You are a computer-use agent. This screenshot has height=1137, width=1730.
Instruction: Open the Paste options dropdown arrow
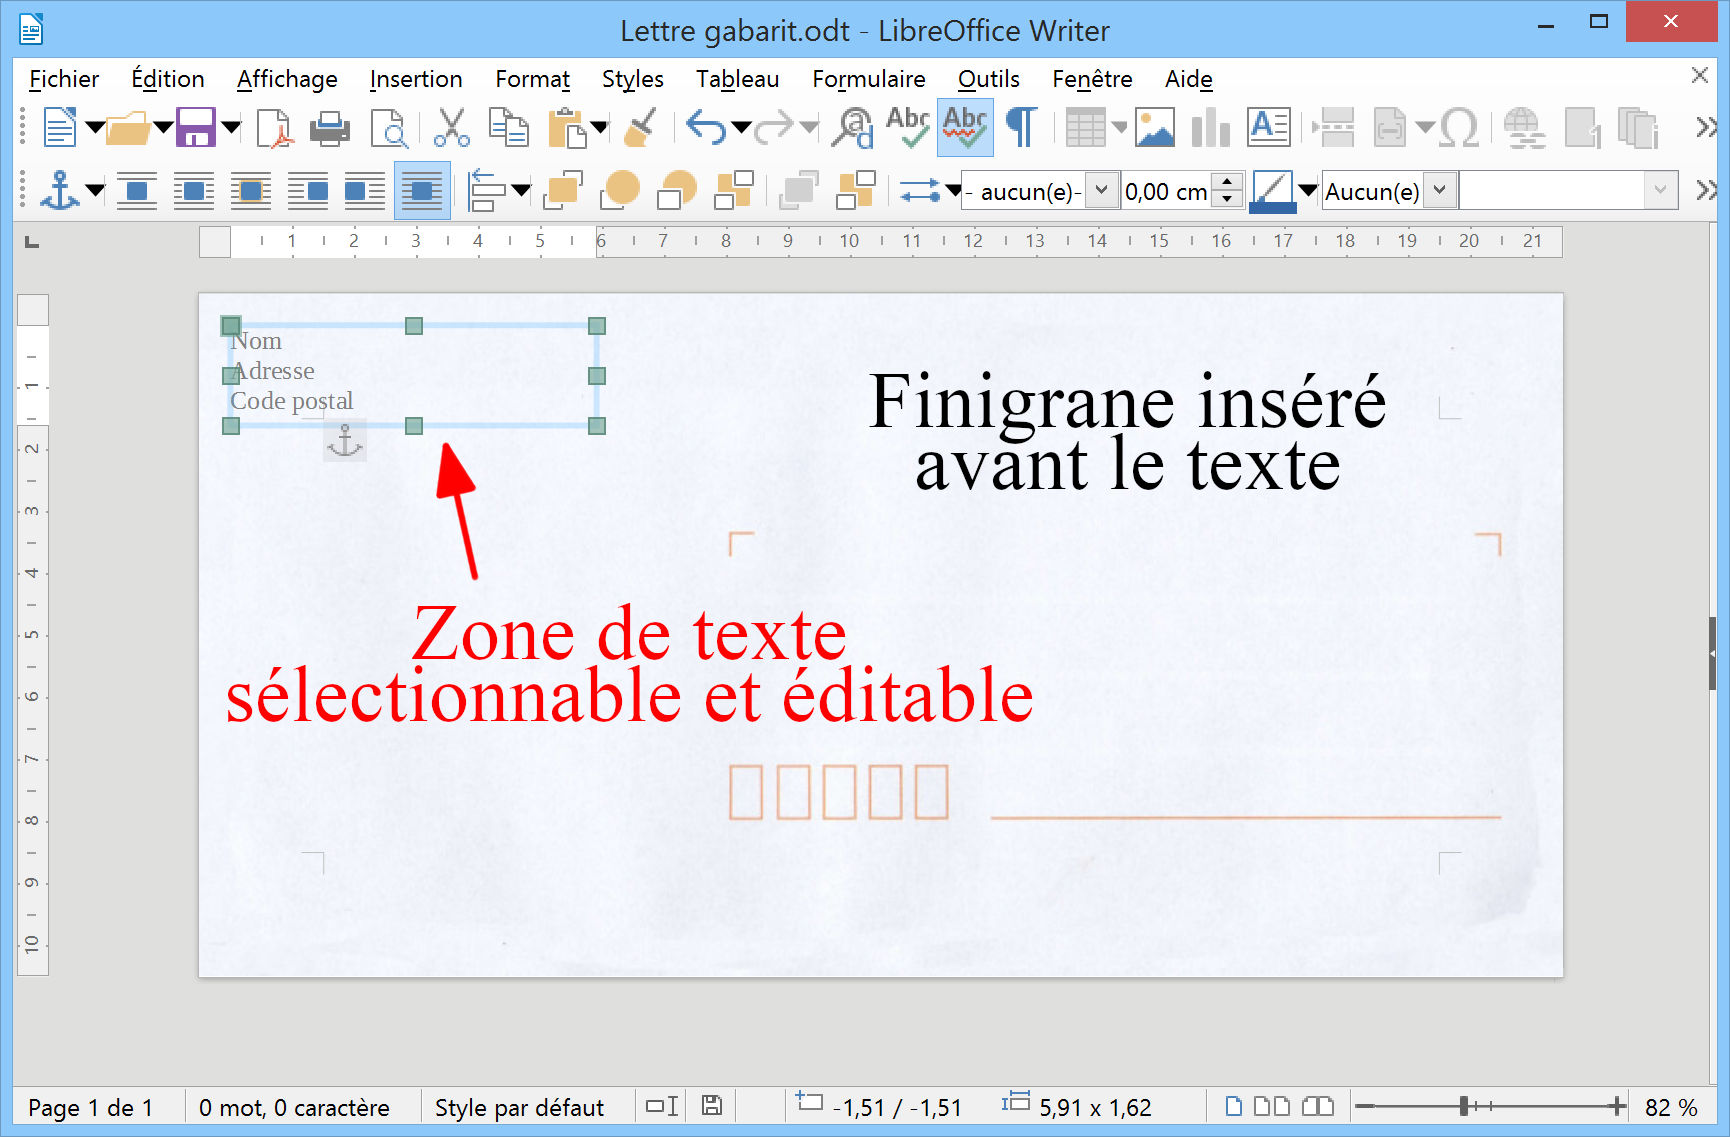coord(600,128)
